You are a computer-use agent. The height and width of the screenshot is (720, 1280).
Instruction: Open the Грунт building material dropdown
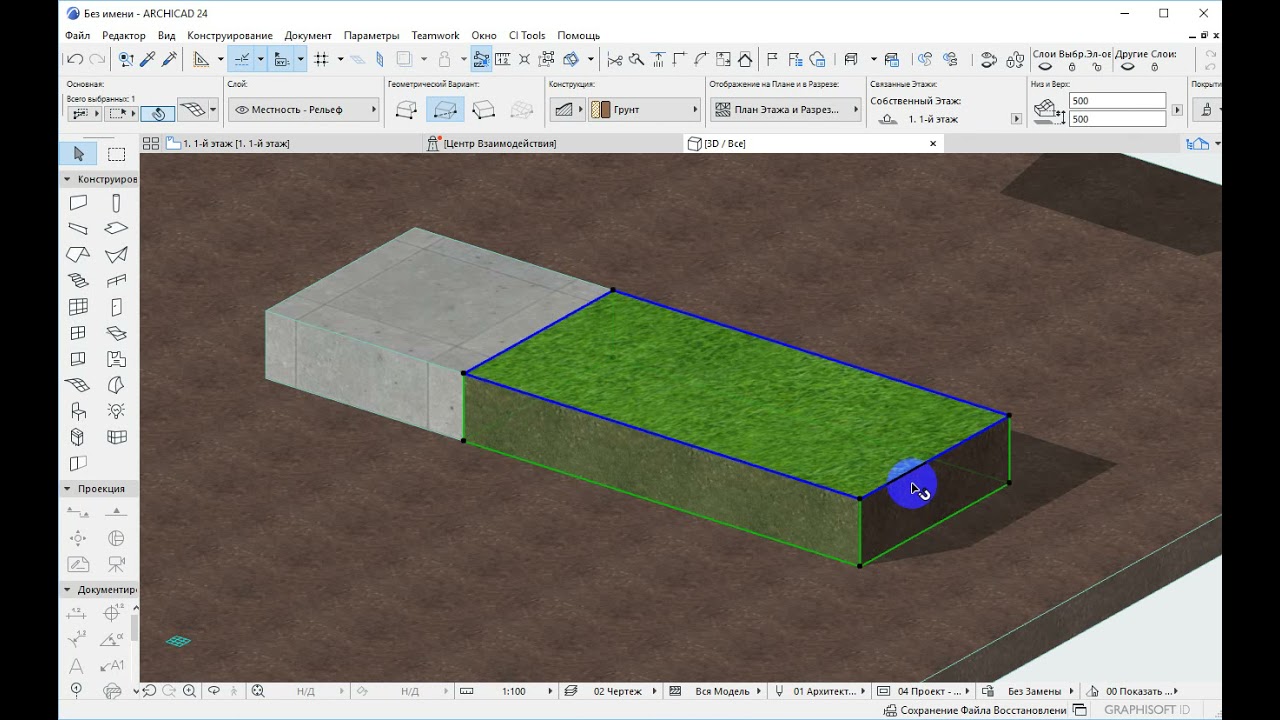[645, 110]
